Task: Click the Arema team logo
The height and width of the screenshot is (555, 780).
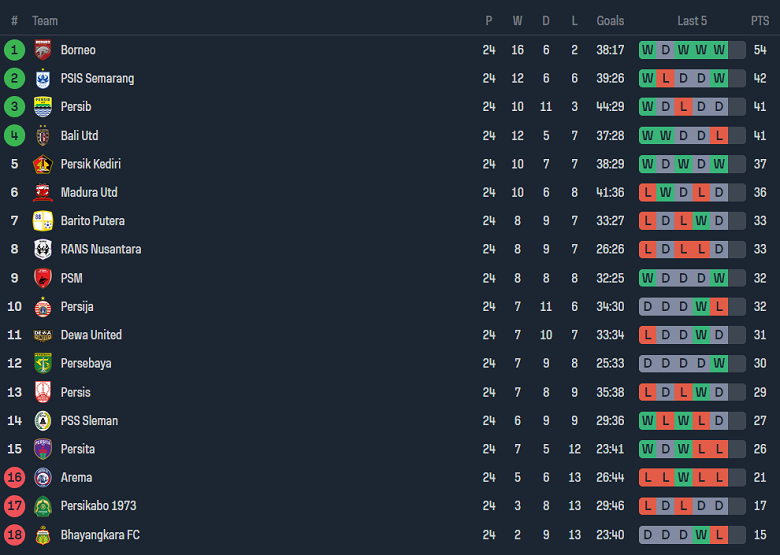Action: click(x=42, y=477)
